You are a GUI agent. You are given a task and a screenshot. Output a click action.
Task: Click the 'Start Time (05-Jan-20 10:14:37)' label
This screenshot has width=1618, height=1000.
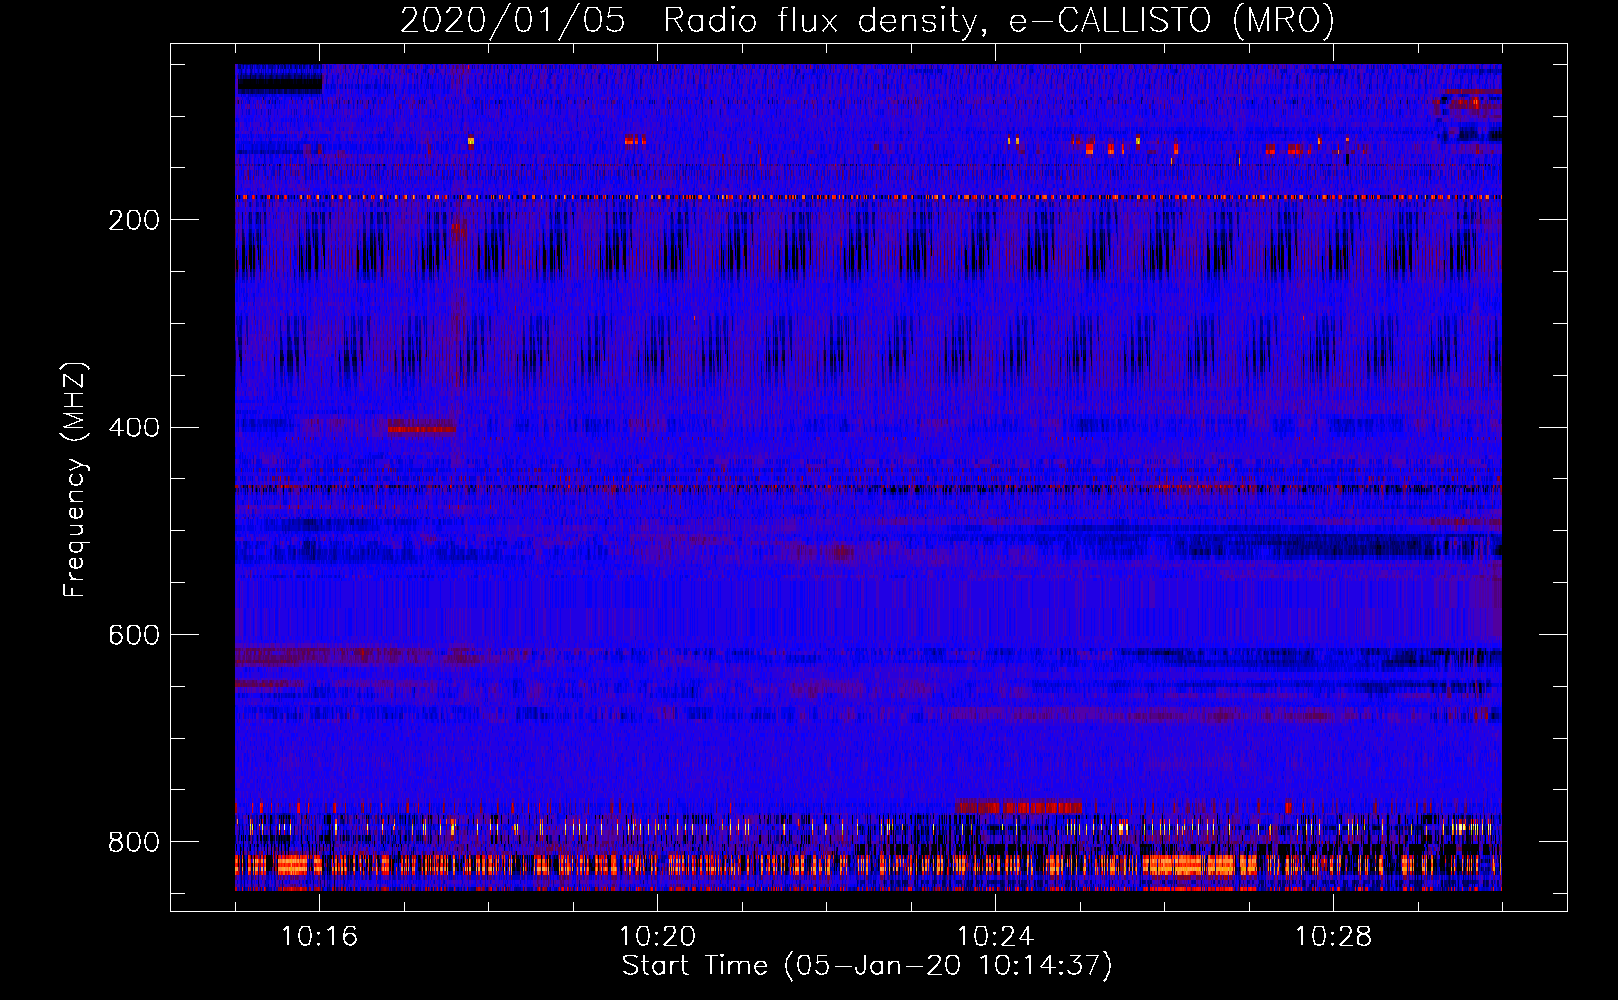coord(867,966)
